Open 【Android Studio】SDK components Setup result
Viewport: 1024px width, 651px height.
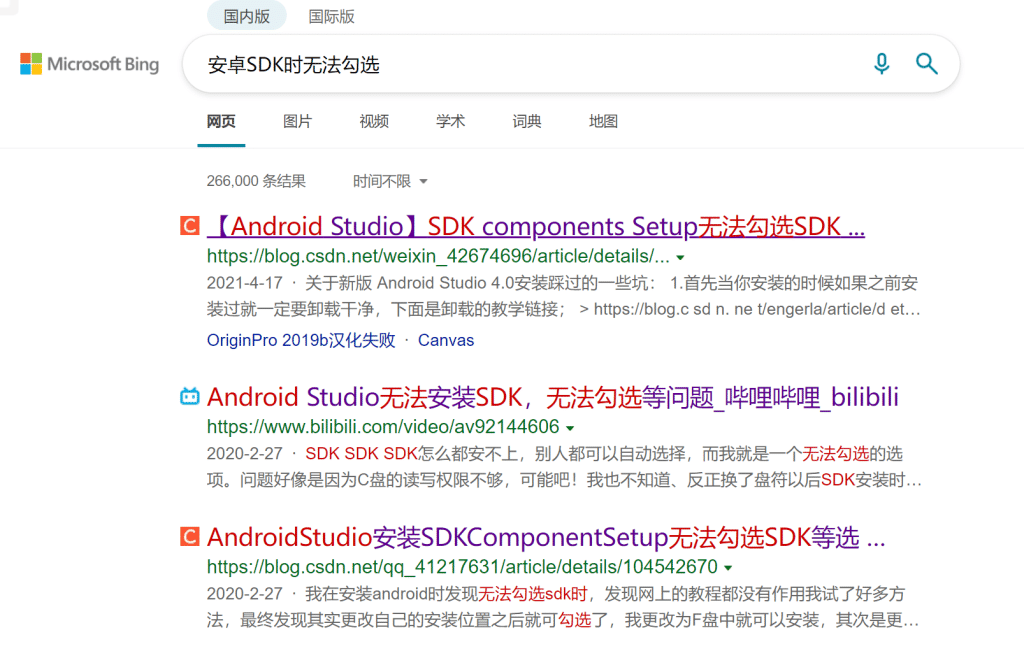click(x=536, y=227)
